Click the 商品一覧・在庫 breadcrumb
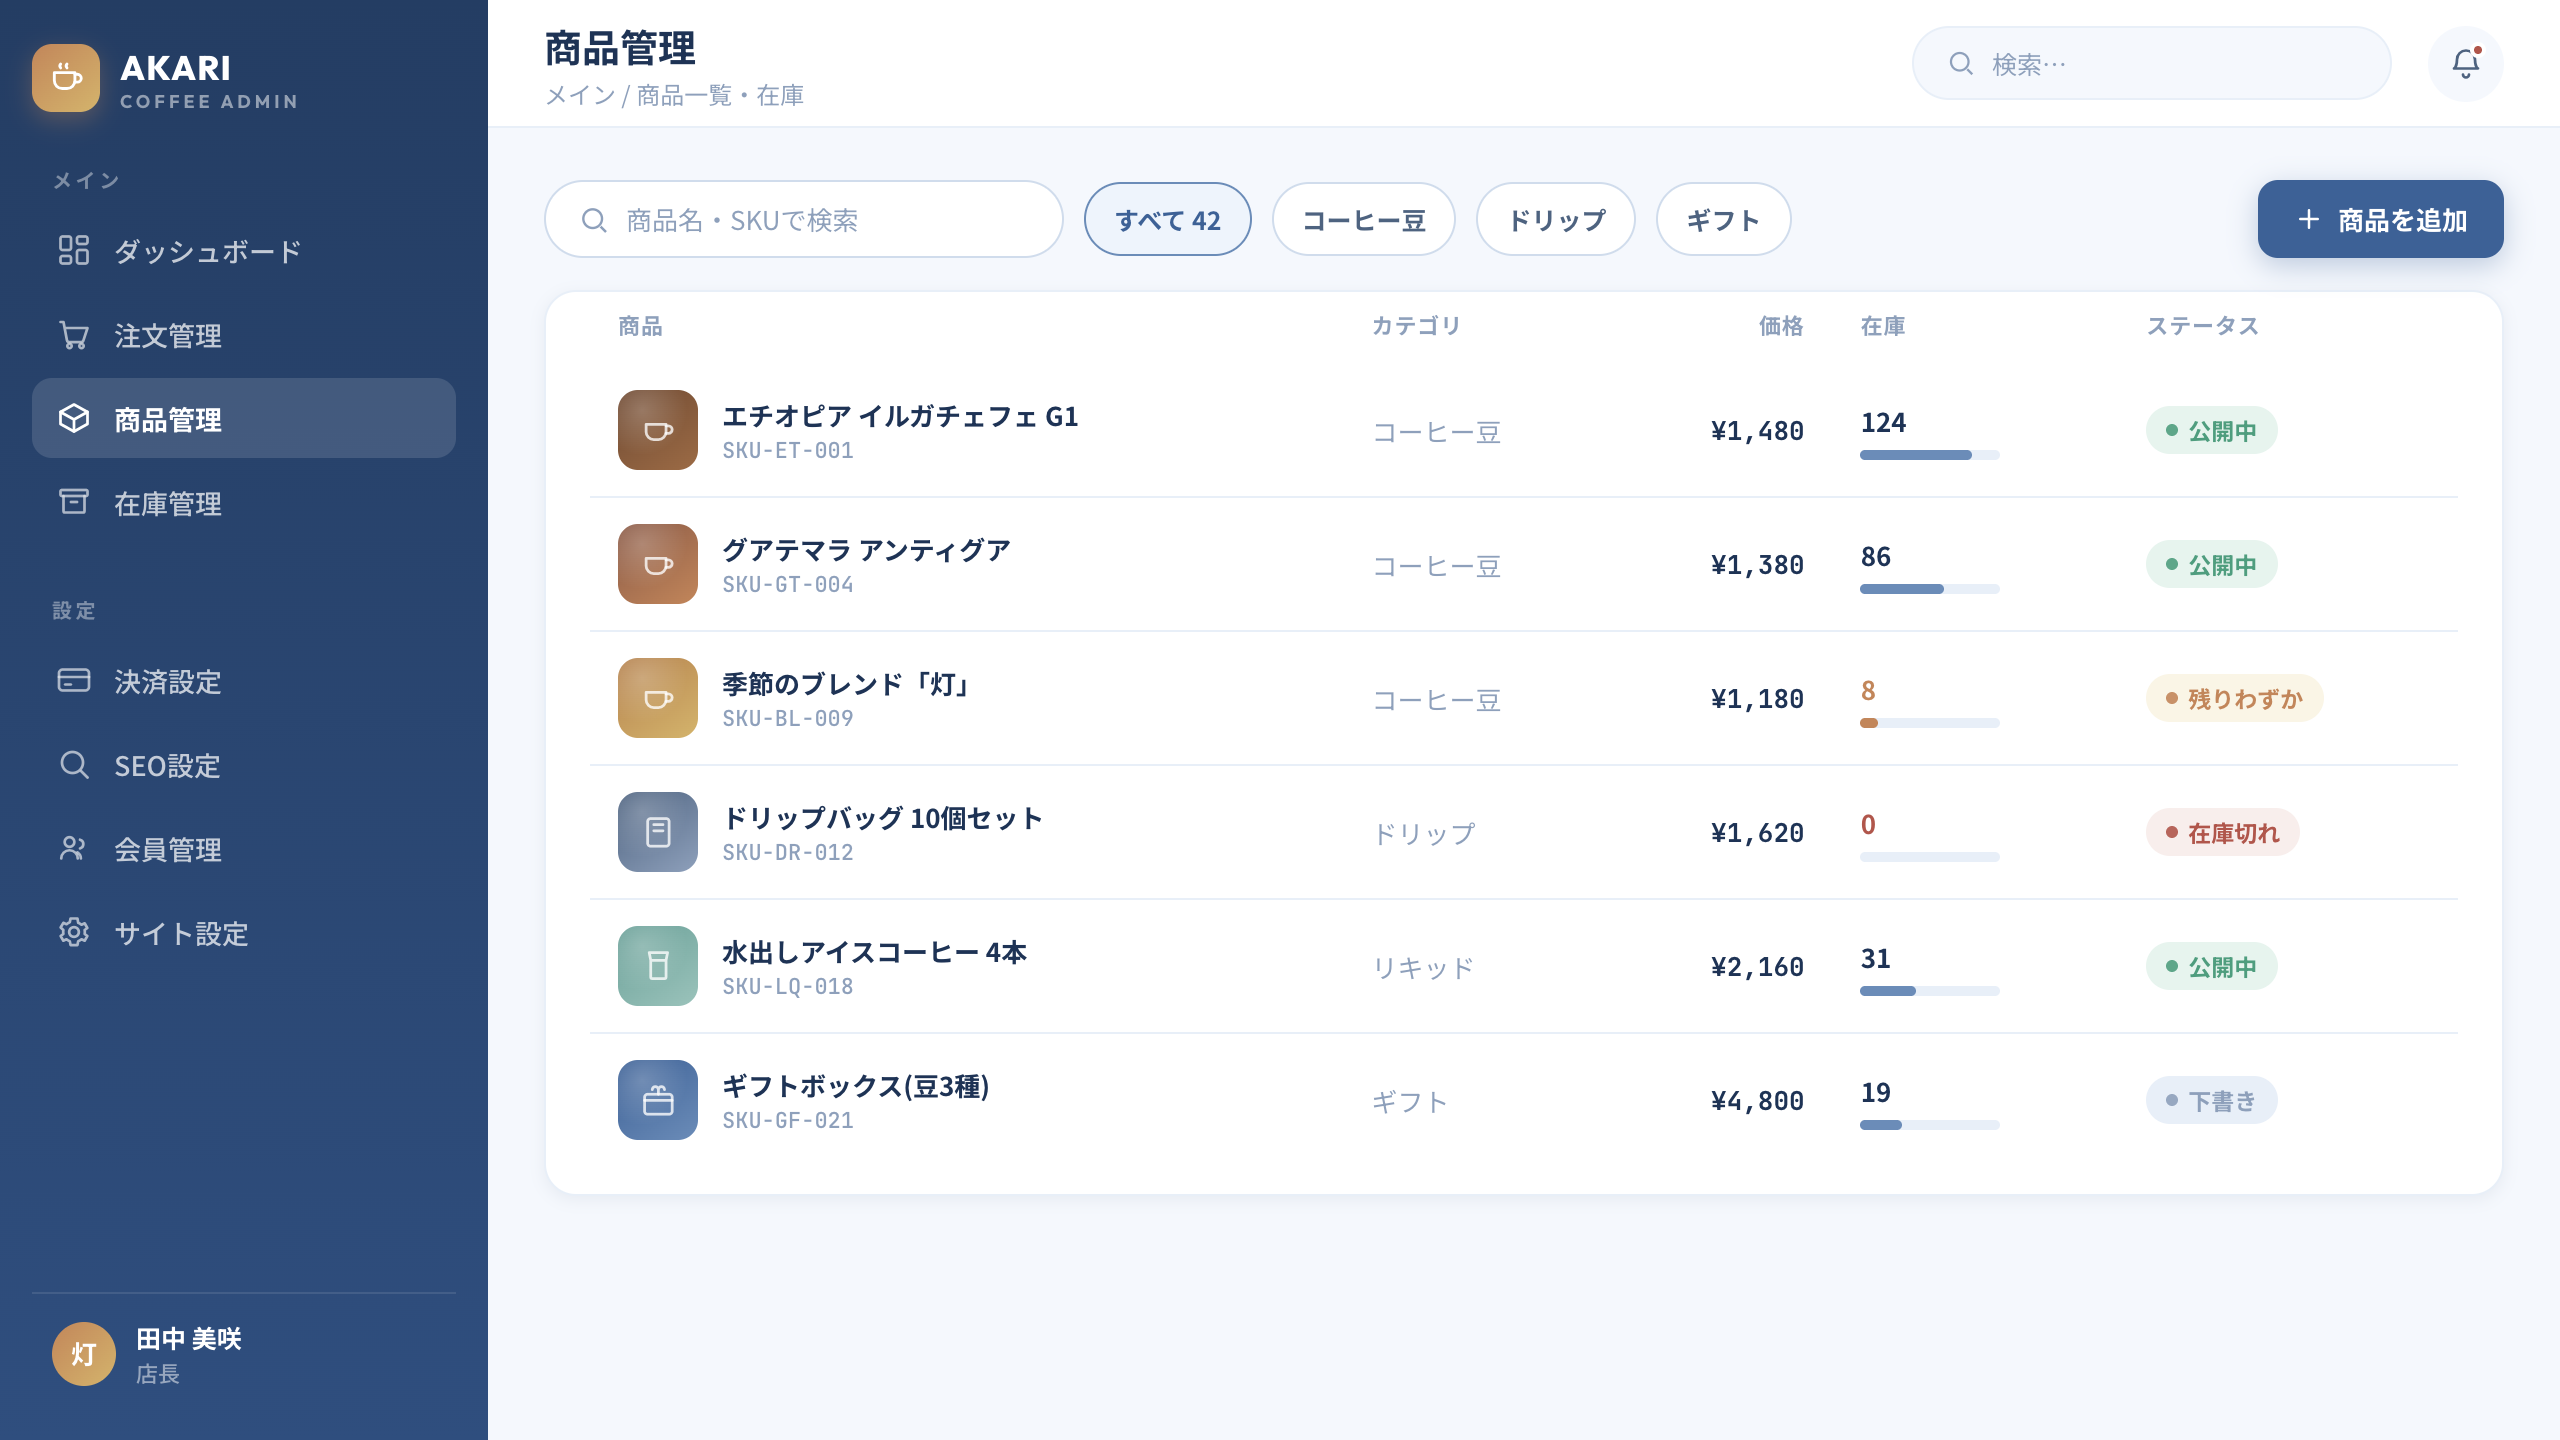Screen dimensions: 2560x1440 720,95
